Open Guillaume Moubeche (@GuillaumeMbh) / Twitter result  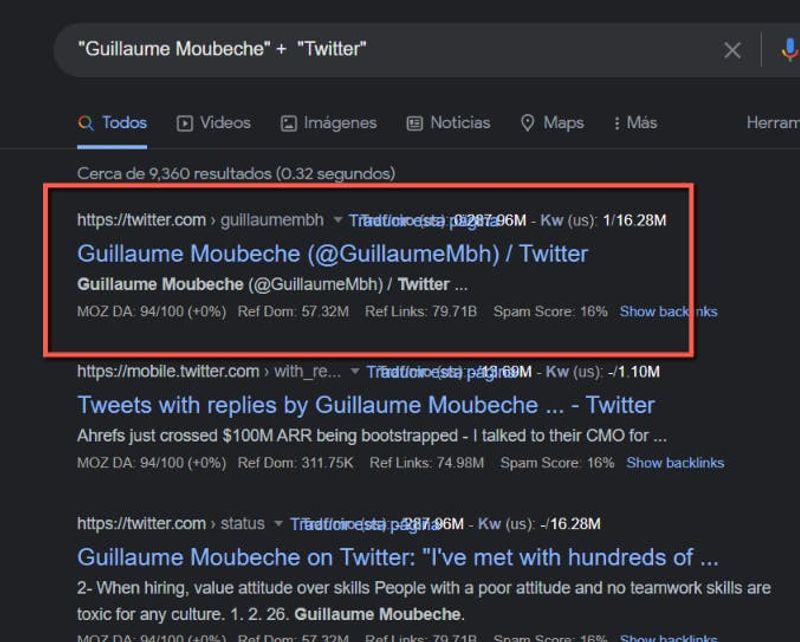pos(333,254)
